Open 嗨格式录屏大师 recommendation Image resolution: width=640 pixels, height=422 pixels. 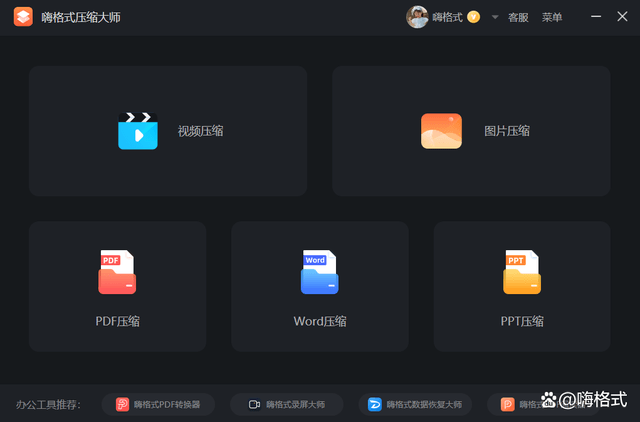tap(286, 404)
